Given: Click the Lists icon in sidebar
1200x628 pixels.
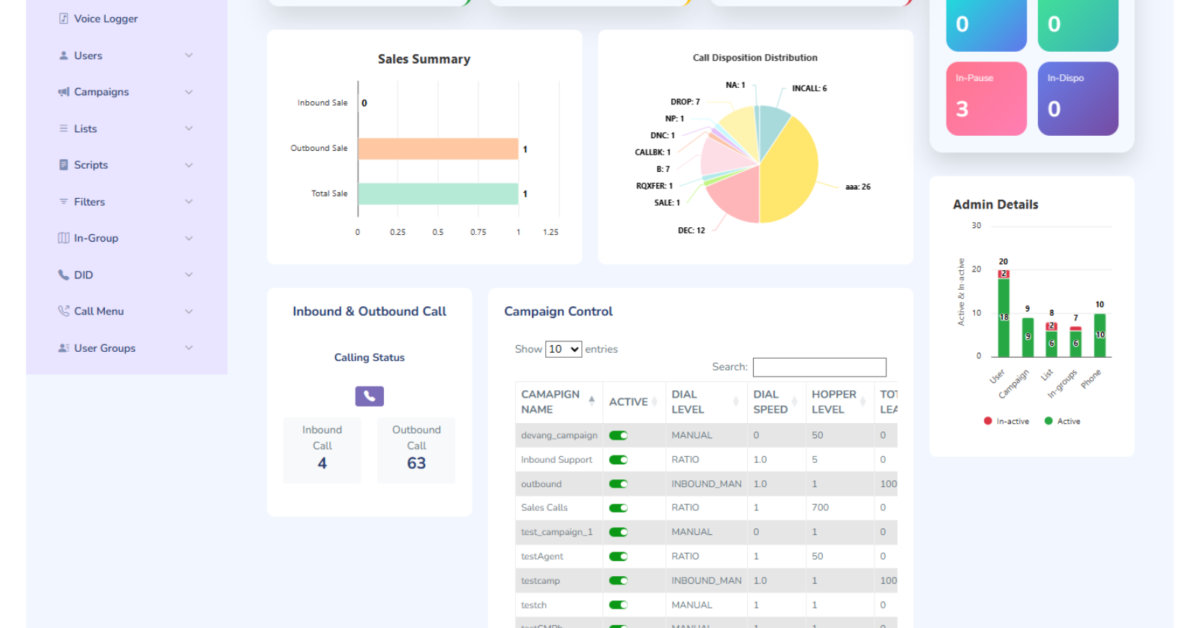Looking at the screenshot, I should coord(64,129).
